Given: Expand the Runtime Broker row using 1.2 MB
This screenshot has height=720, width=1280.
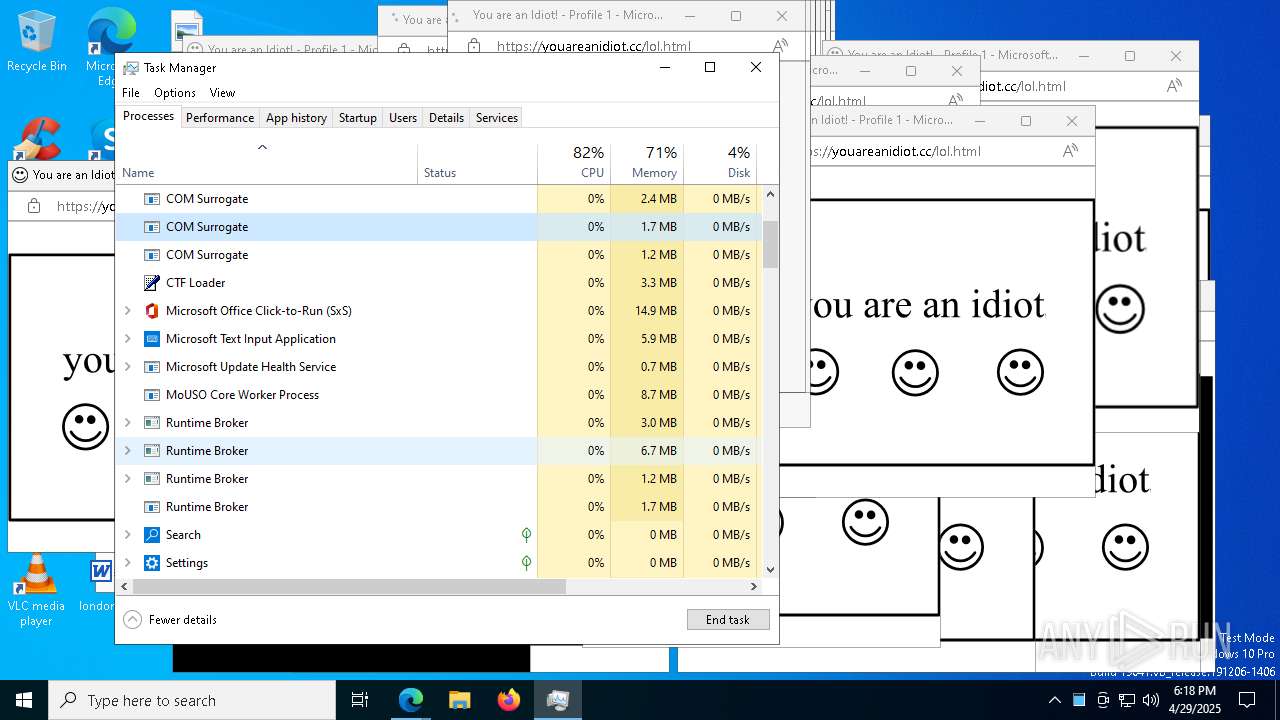Looking at the screenshot, I should click(127, 479).
